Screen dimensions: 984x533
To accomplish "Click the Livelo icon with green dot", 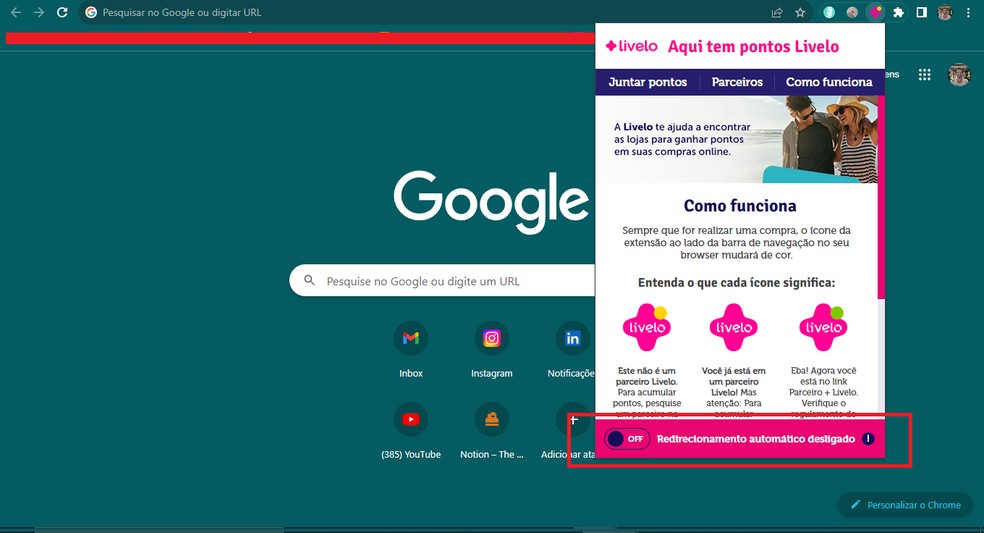I will [x=823, y=327].
